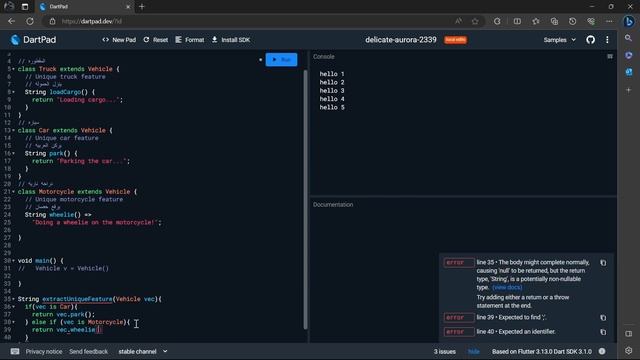The width and height of the screenshot is (640, 360).
Task: Open browser essentials heart icon
Action: point(591,21)
